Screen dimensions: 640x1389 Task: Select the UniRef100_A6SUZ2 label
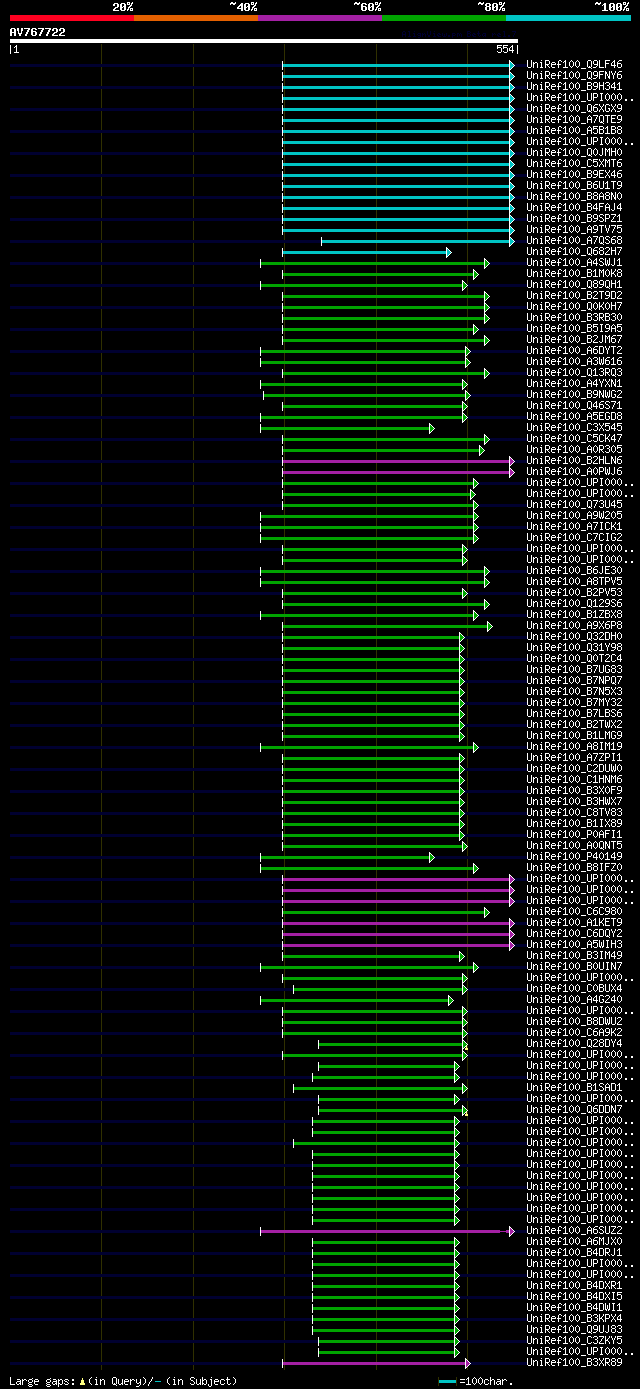tap(574, 1231)
